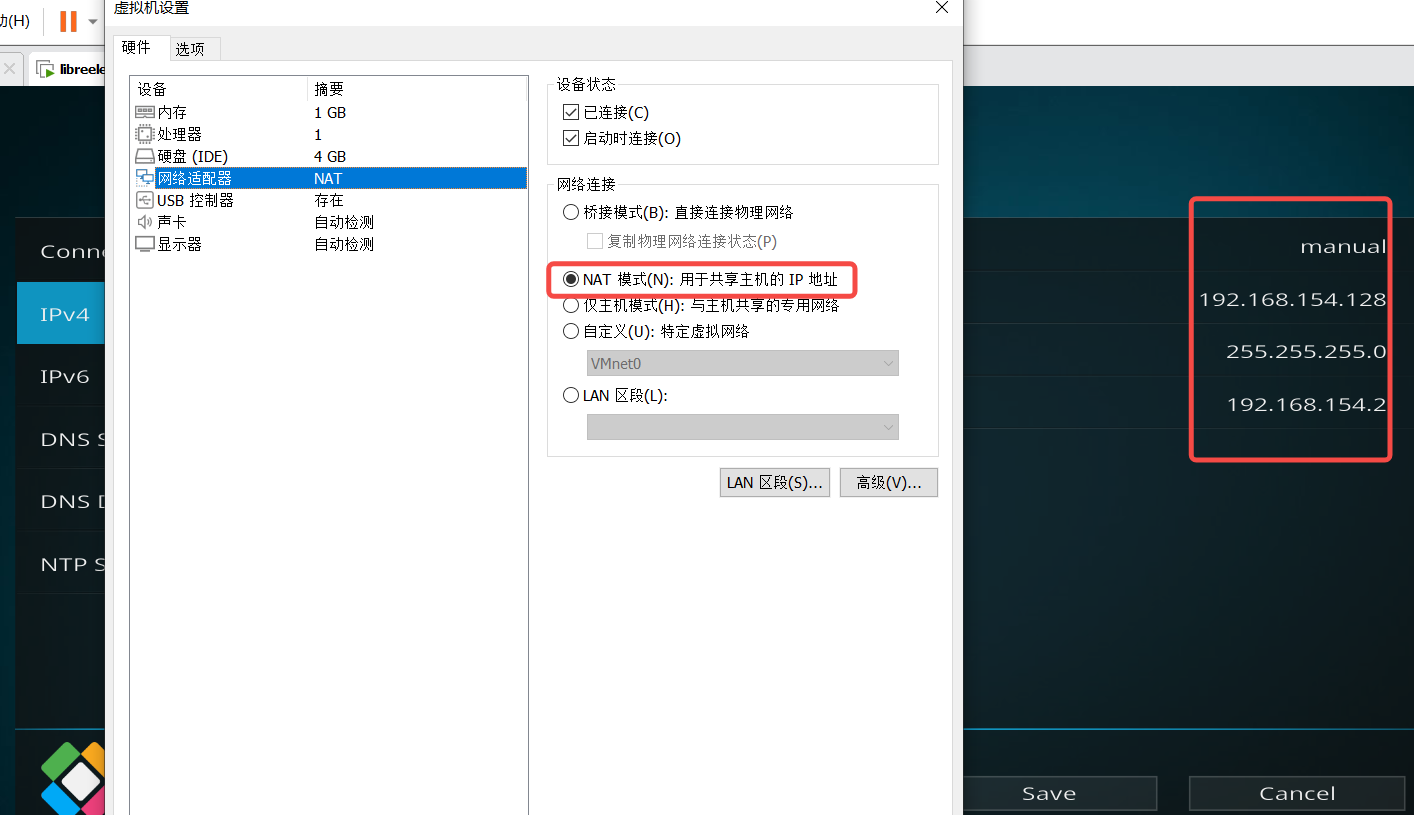
Task: Click the network adapter icon (网络适配器)
Action: click(x=145, y=178)
